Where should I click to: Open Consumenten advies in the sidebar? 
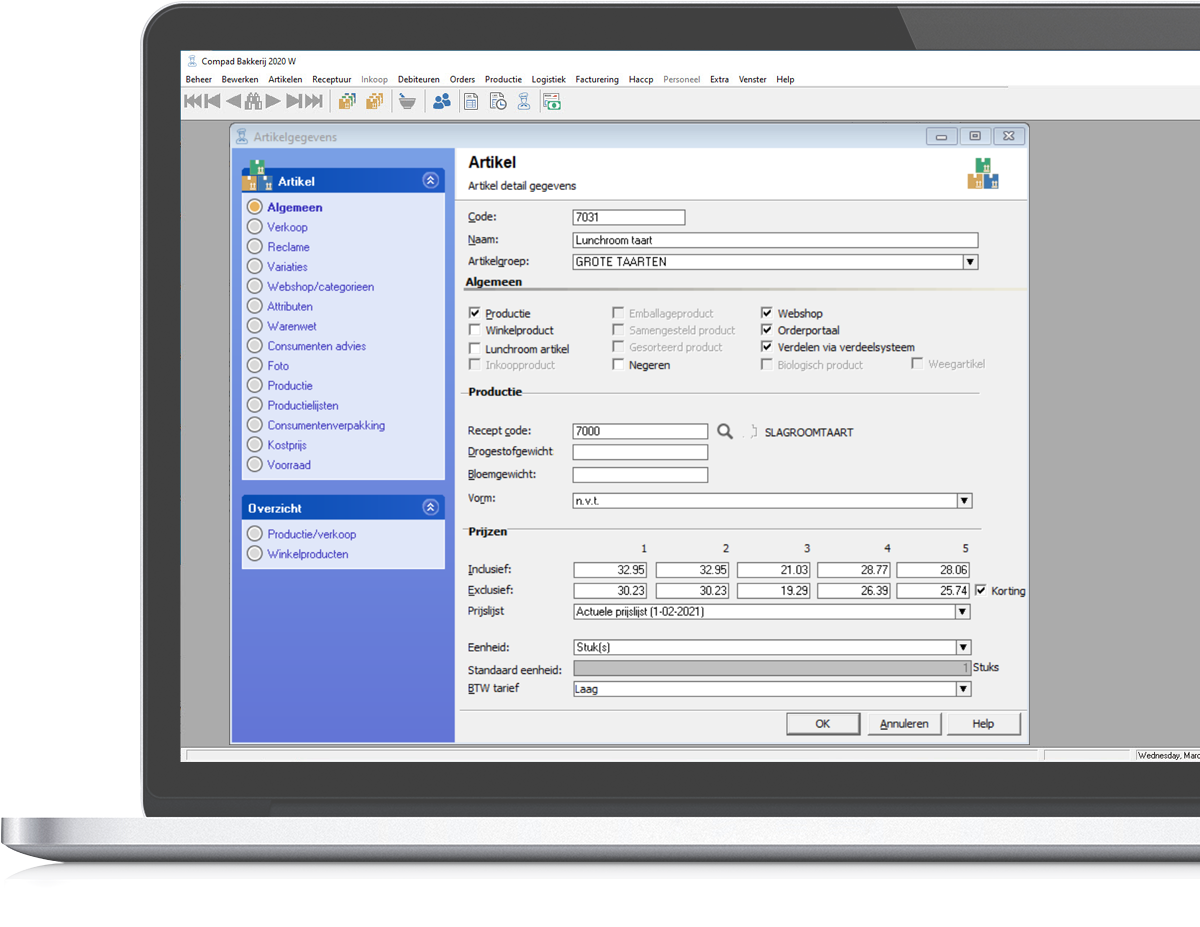[x=316, y=346]
